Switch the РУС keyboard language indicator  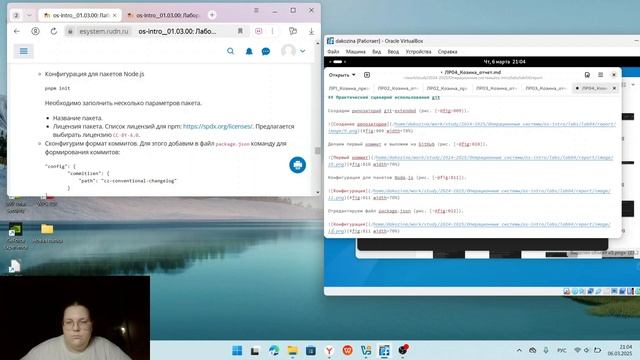(x=562, y=350)
